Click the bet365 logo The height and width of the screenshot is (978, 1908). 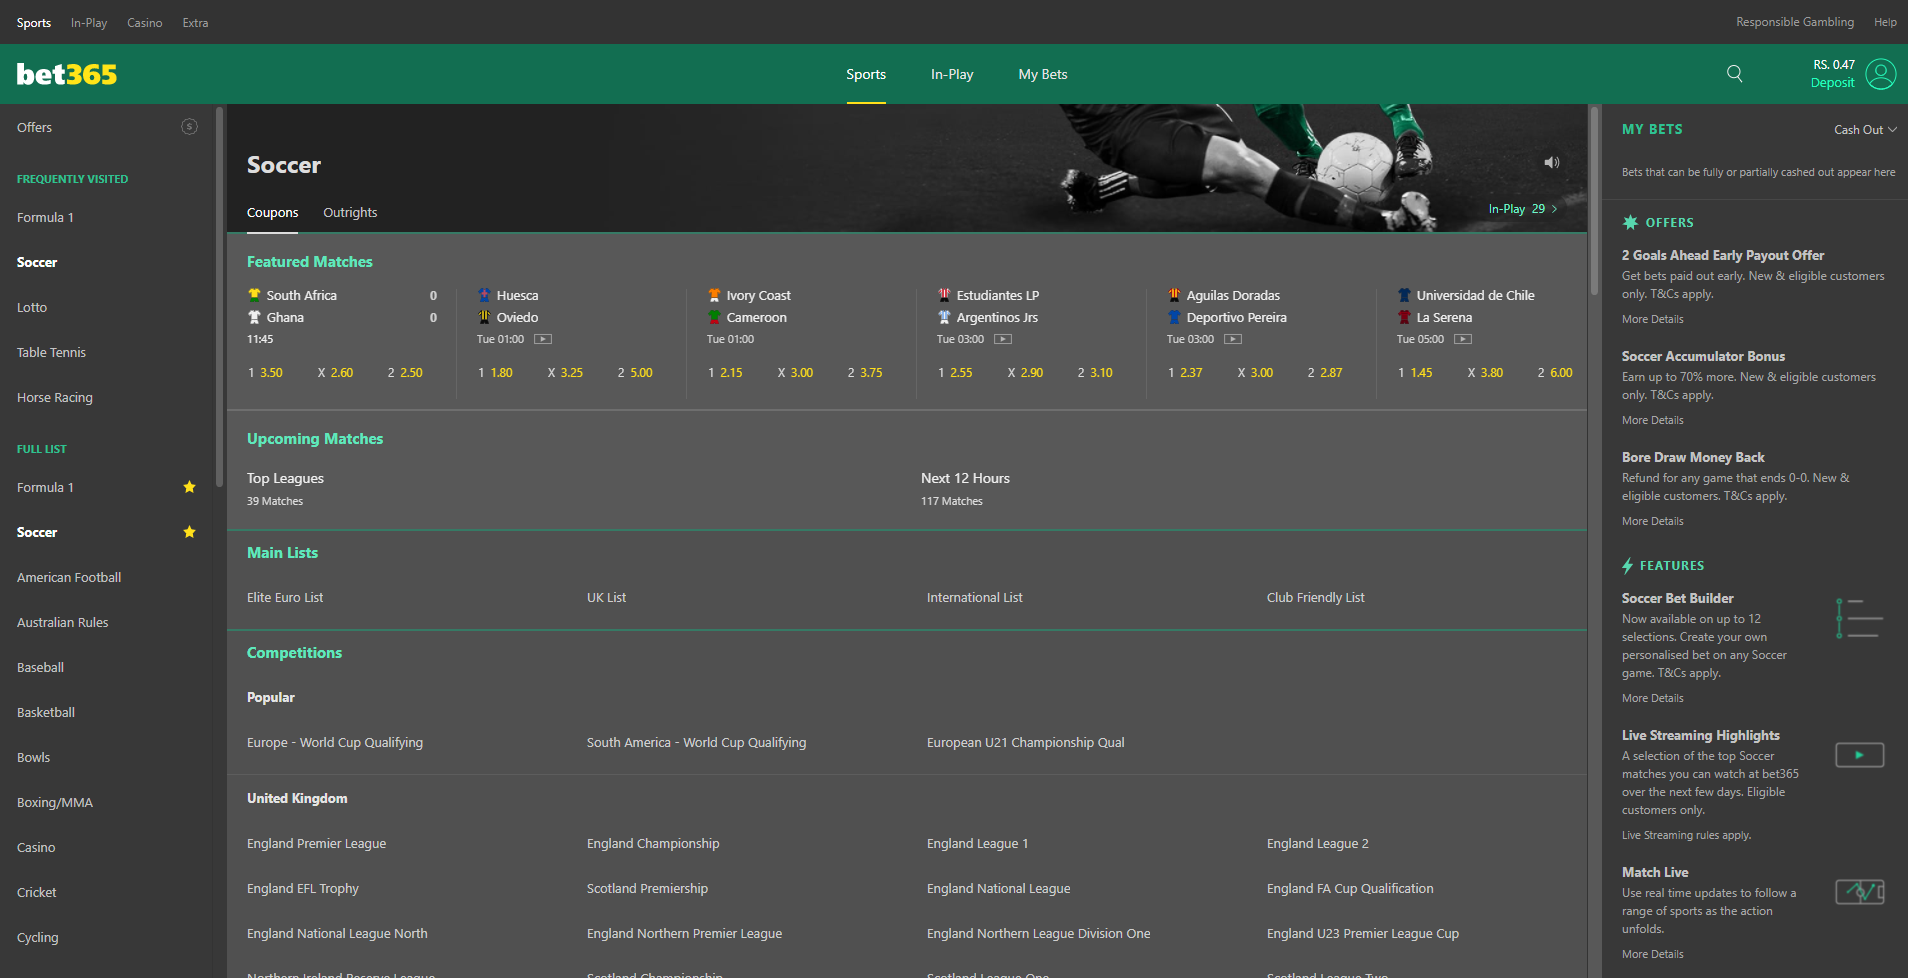coord(67,74)
